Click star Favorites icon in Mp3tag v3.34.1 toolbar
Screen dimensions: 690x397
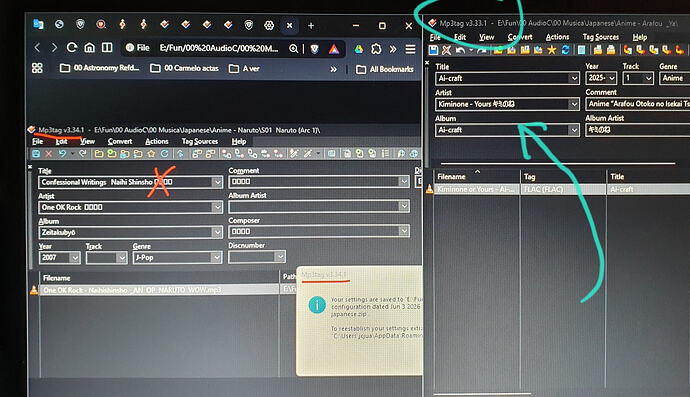point(151,154)
